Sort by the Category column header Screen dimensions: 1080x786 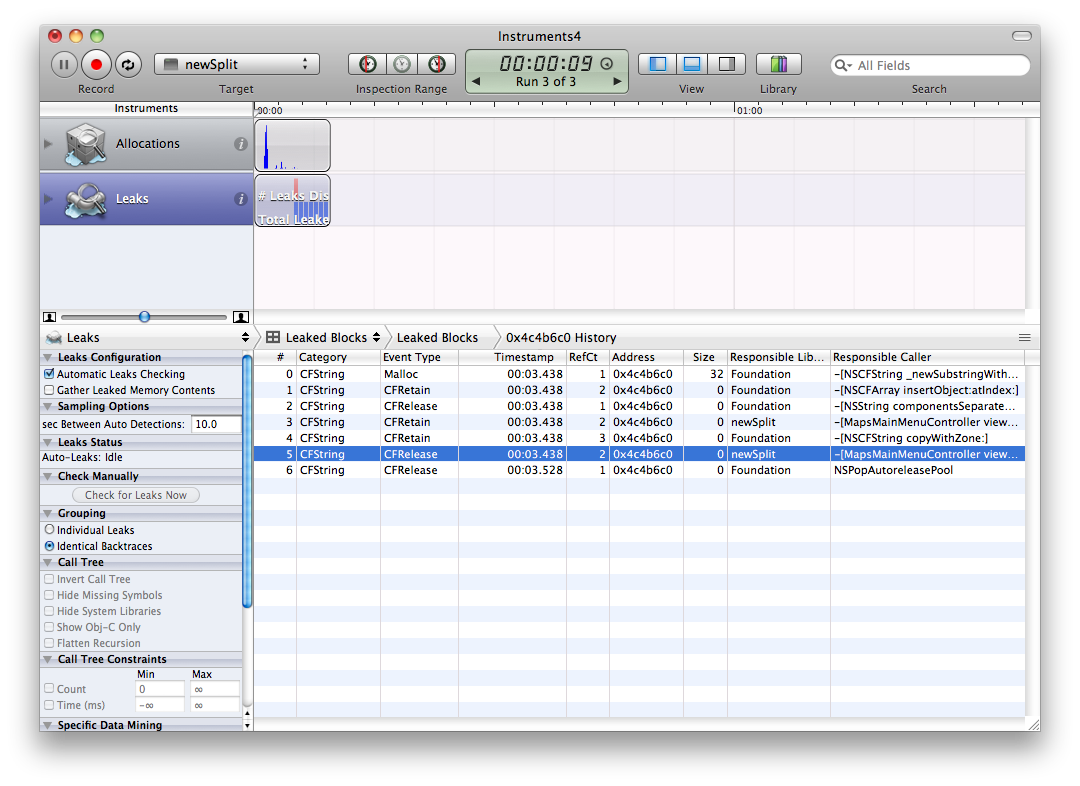[x=338, y=358]
